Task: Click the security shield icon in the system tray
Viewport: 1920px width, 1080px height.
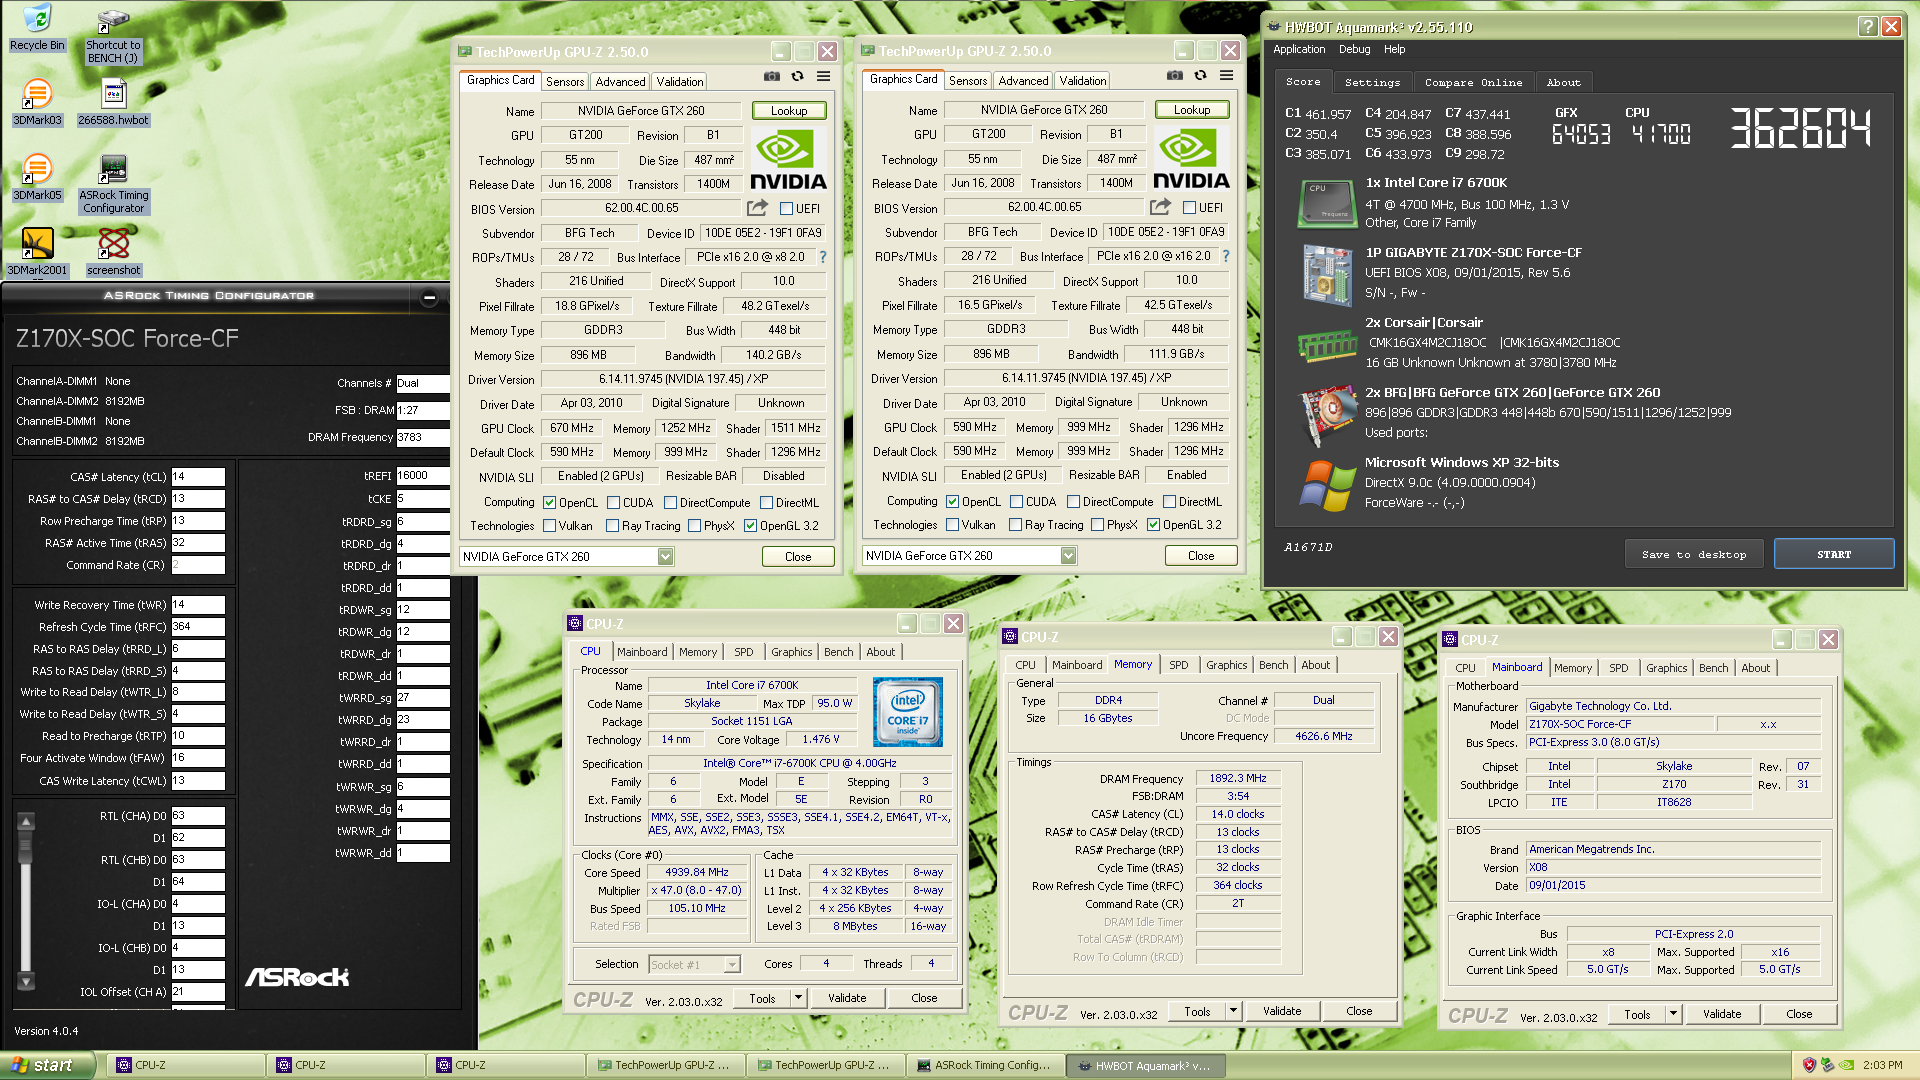Action: (x=1809, y=1065)
